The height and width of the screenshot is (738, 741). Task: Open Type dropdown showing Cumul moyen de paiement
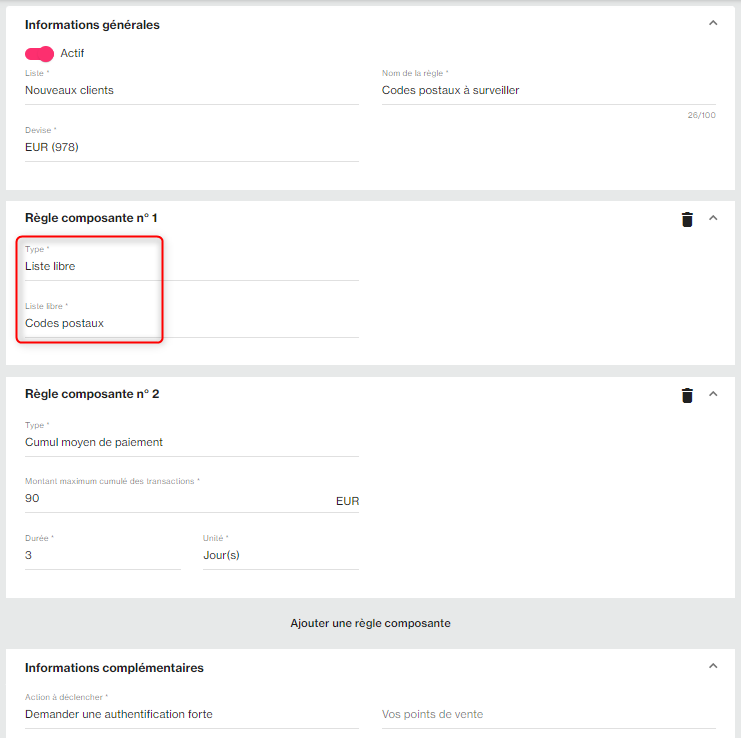190,442
